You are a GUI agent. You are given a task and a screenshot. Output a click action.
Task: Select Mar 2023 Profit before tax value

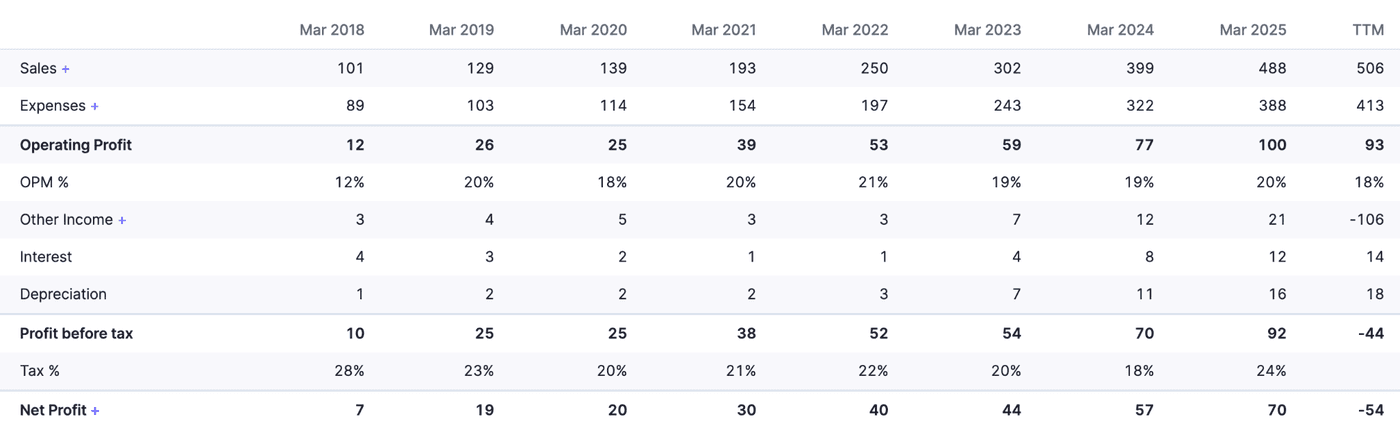click(x=1011, y=333)
